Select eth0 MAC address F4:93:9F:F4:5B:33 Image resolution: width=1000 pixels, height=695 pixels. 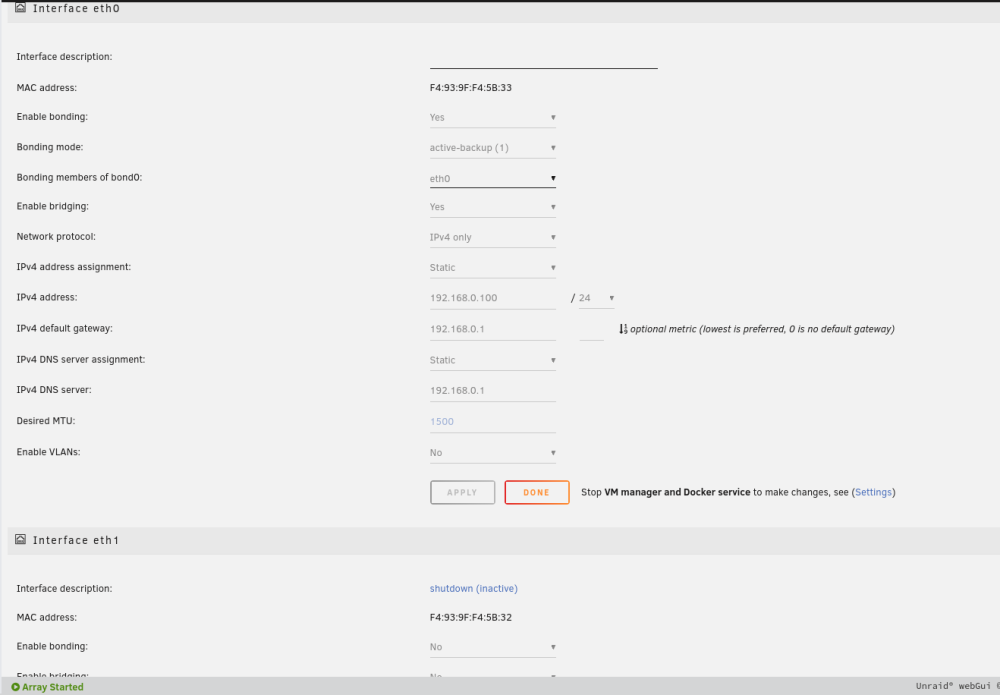pyautogui.click(x=471, y=88)
